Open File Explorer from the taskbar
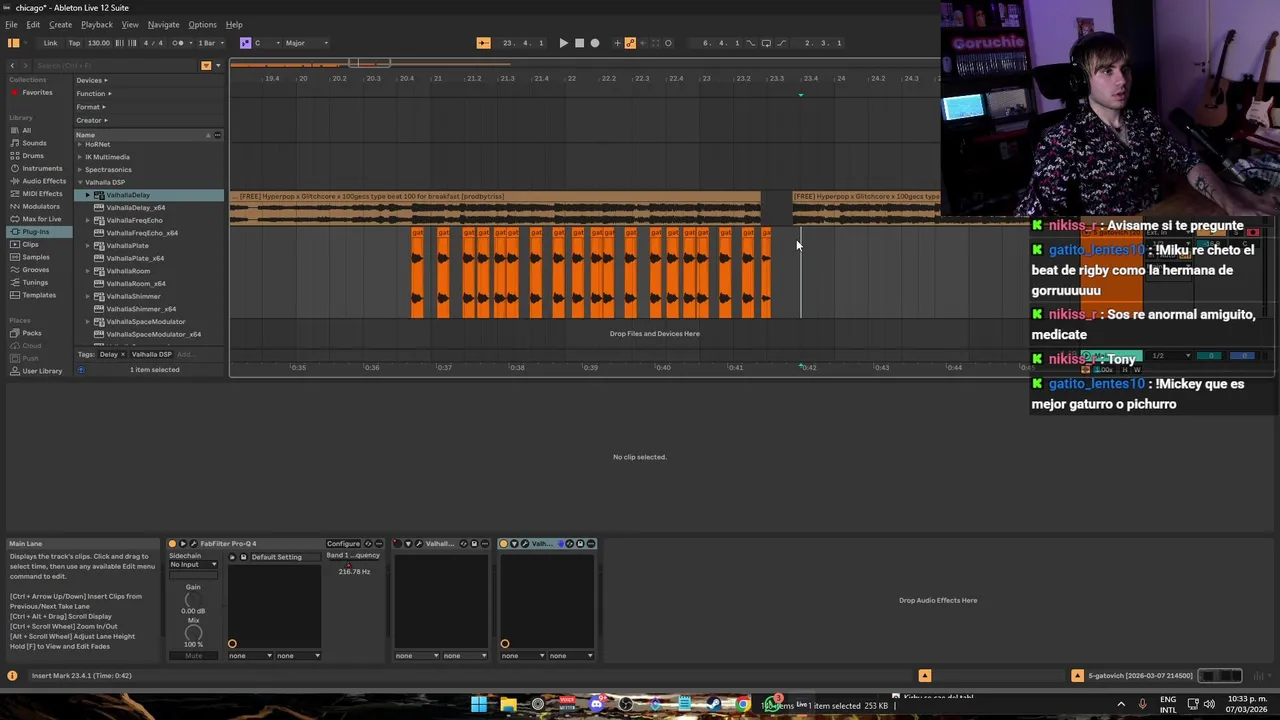This screenshot has width=1280, height=720. [508, 705]
